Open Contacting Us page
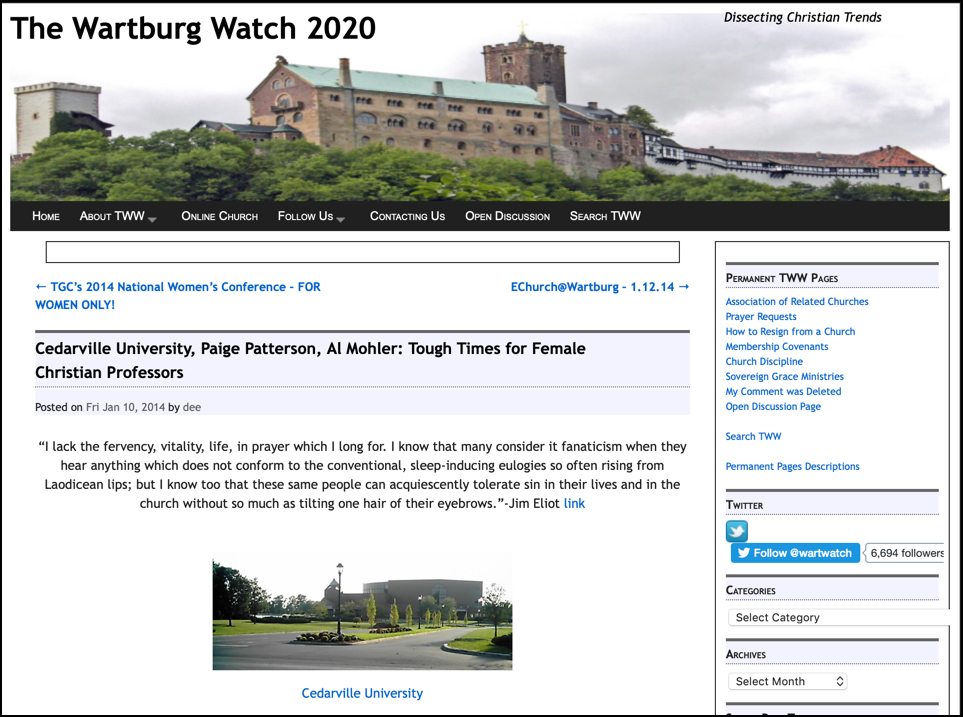Image resolution: width=963 pixels, height=717 pixels. (x=407, y=216)
